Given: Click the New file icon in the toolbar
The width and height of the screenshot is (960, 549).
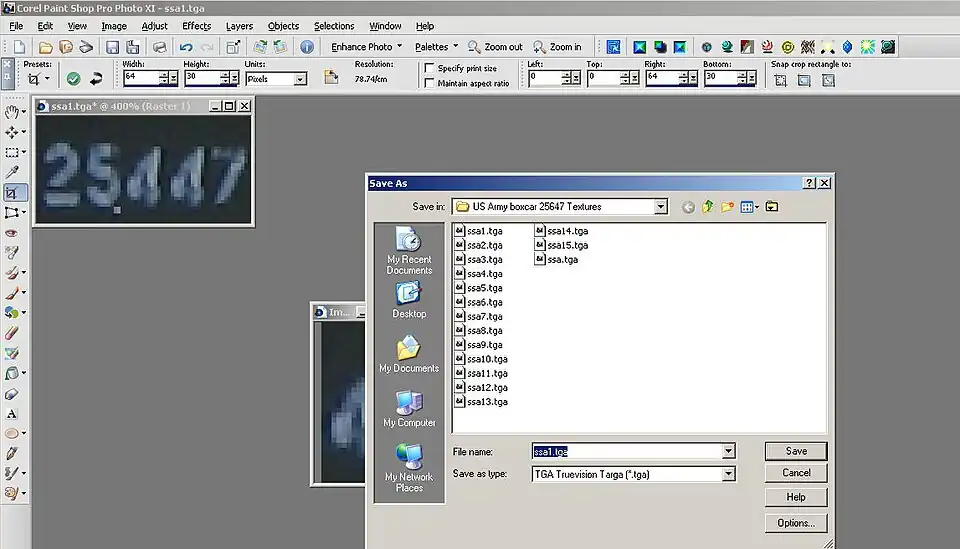Looking at the screenshot, I should click(18, 47).
